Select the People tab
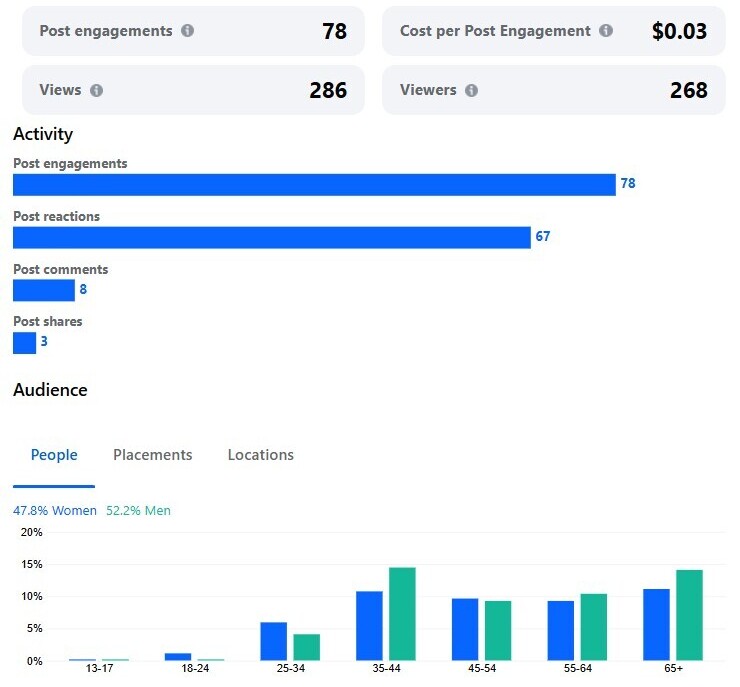Viewport: 740px width, 687px height. [x=54, y=455]
